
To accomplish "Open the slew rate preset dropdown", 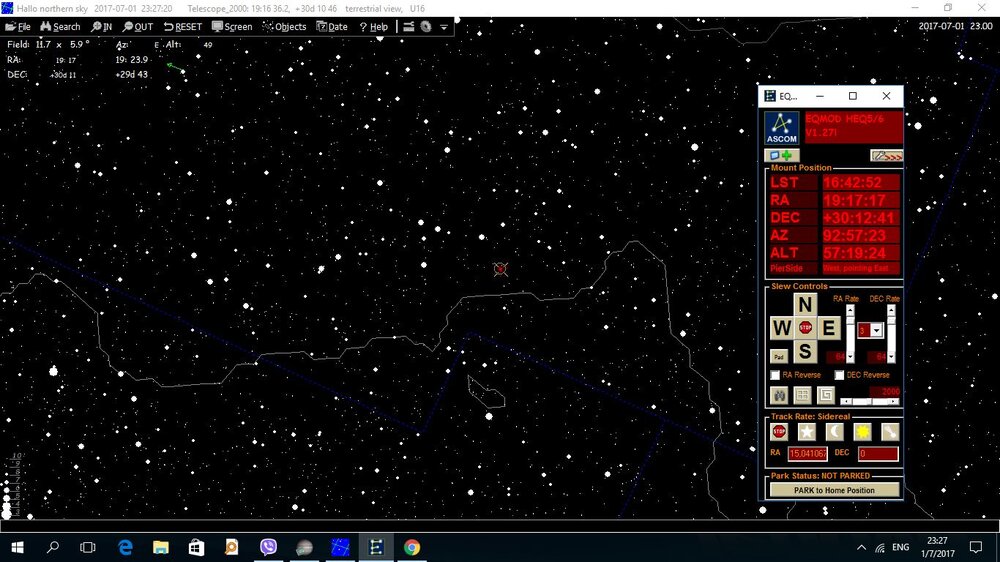I will click(877, 330).
